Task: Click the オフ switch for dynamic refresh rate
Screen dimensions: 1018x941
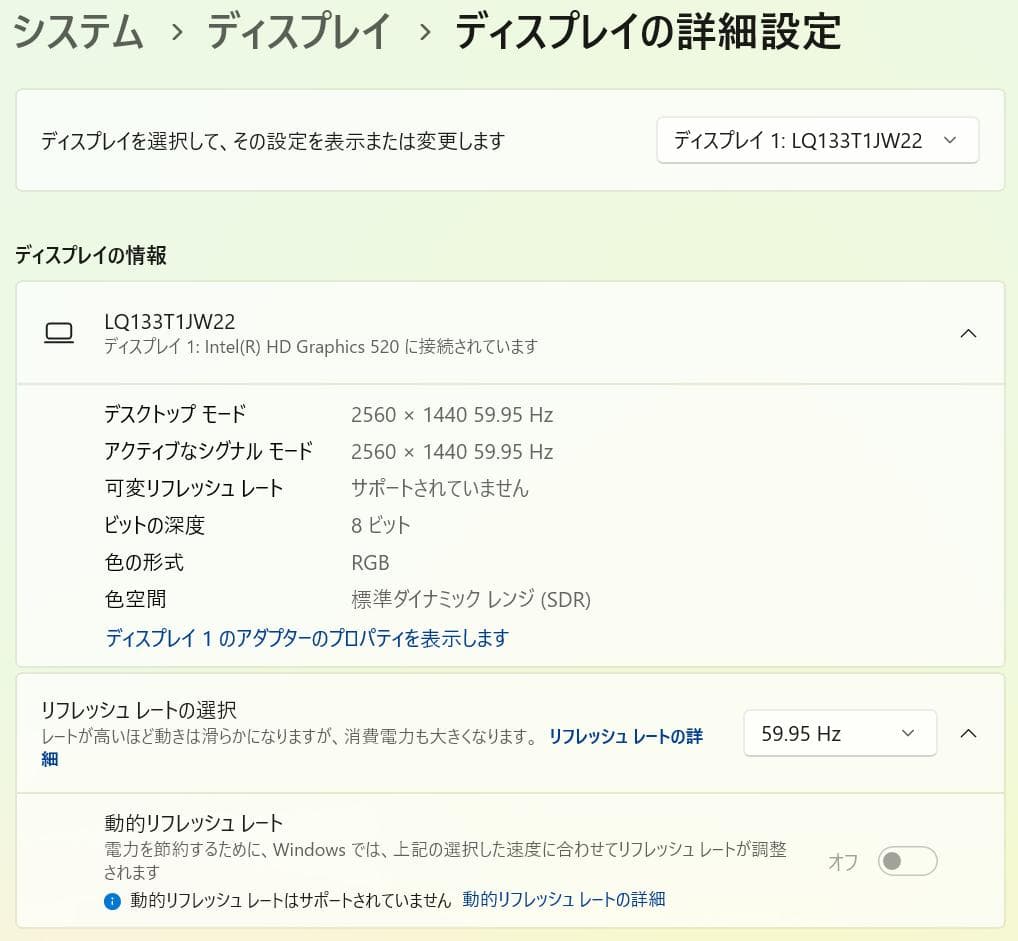Action: 907,861
